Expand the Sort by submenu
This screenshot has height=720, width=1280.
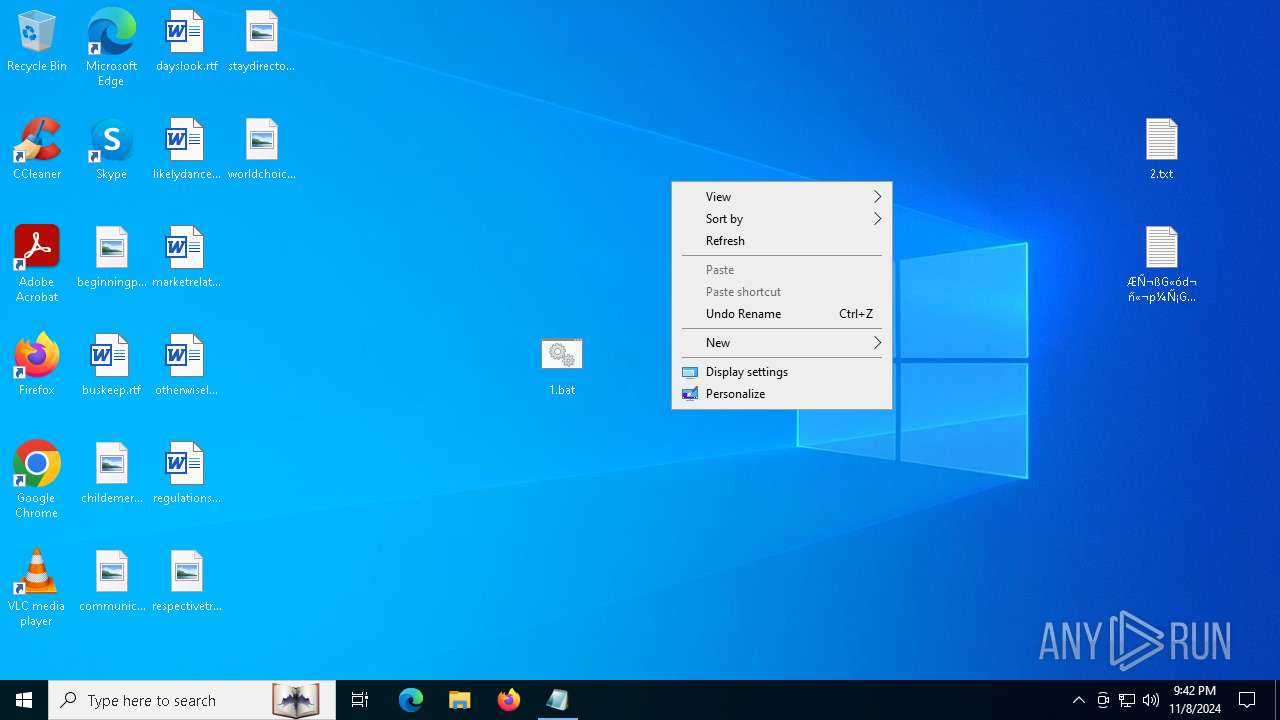pyautogui.click(x=782, y=219)
